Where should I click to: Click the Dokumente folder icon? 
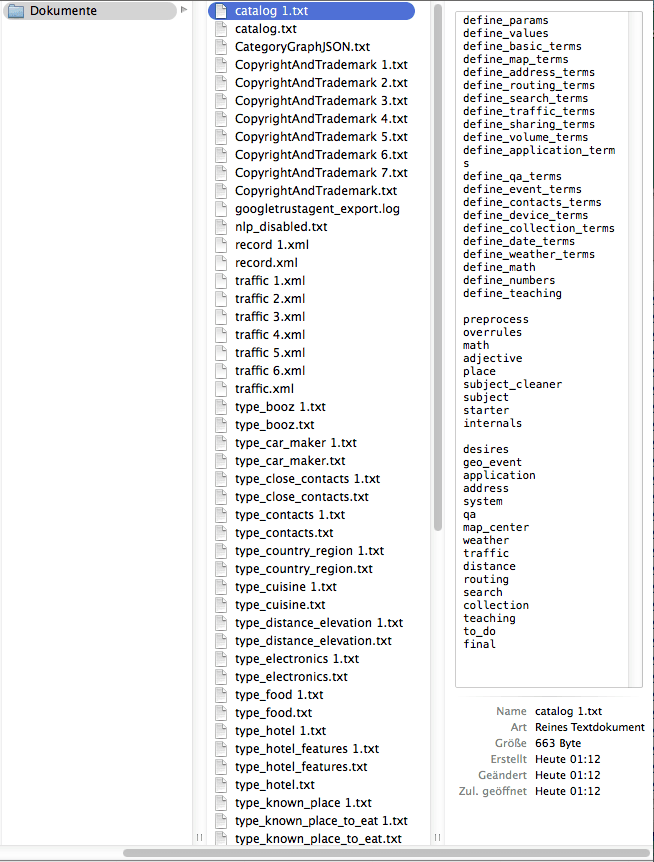pyautogui.click(x=16, y=11)
